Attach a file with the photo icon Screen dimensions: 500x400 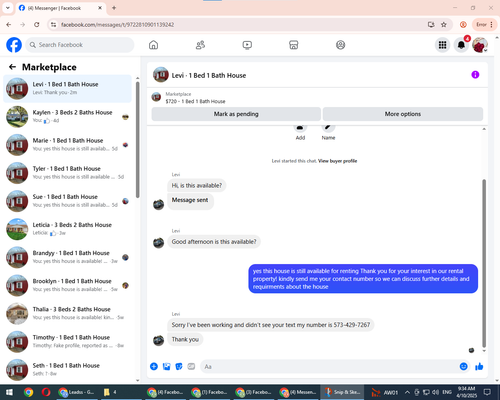[166, 366]
